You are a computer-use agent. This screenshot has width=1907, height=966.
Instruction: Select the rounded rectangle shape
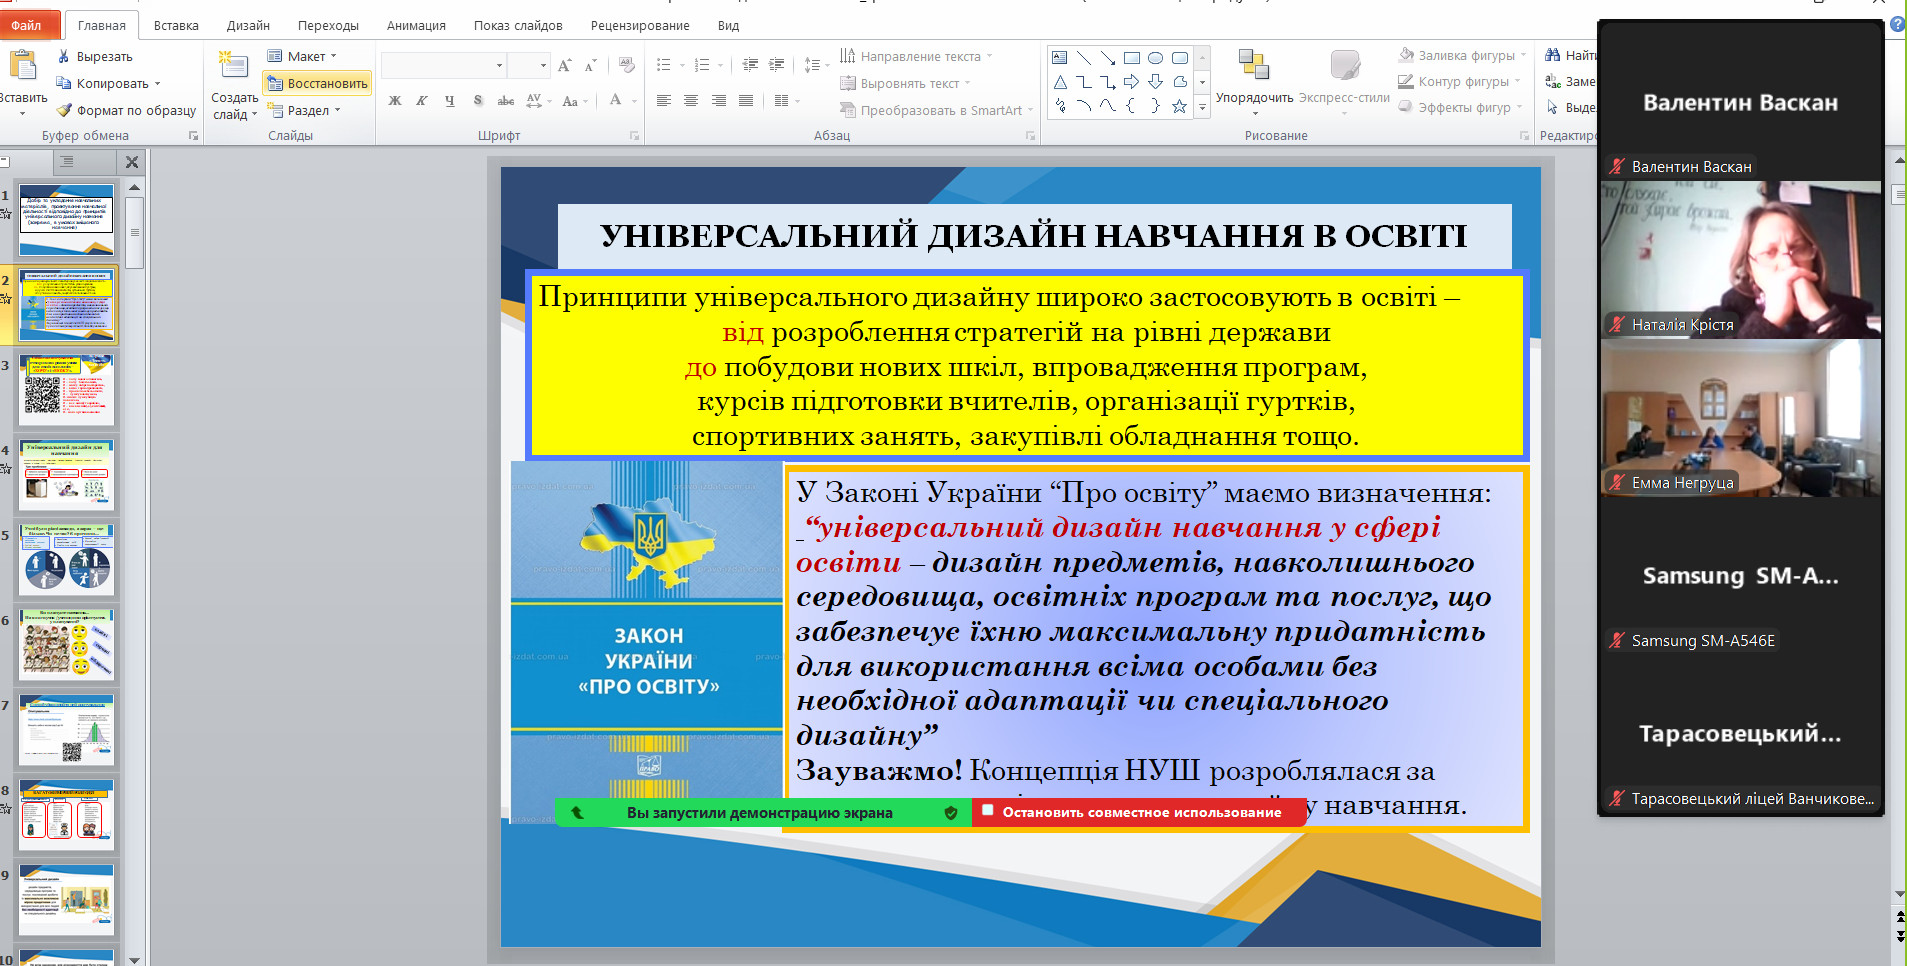pyautogui.click(x=1180, y=58)
